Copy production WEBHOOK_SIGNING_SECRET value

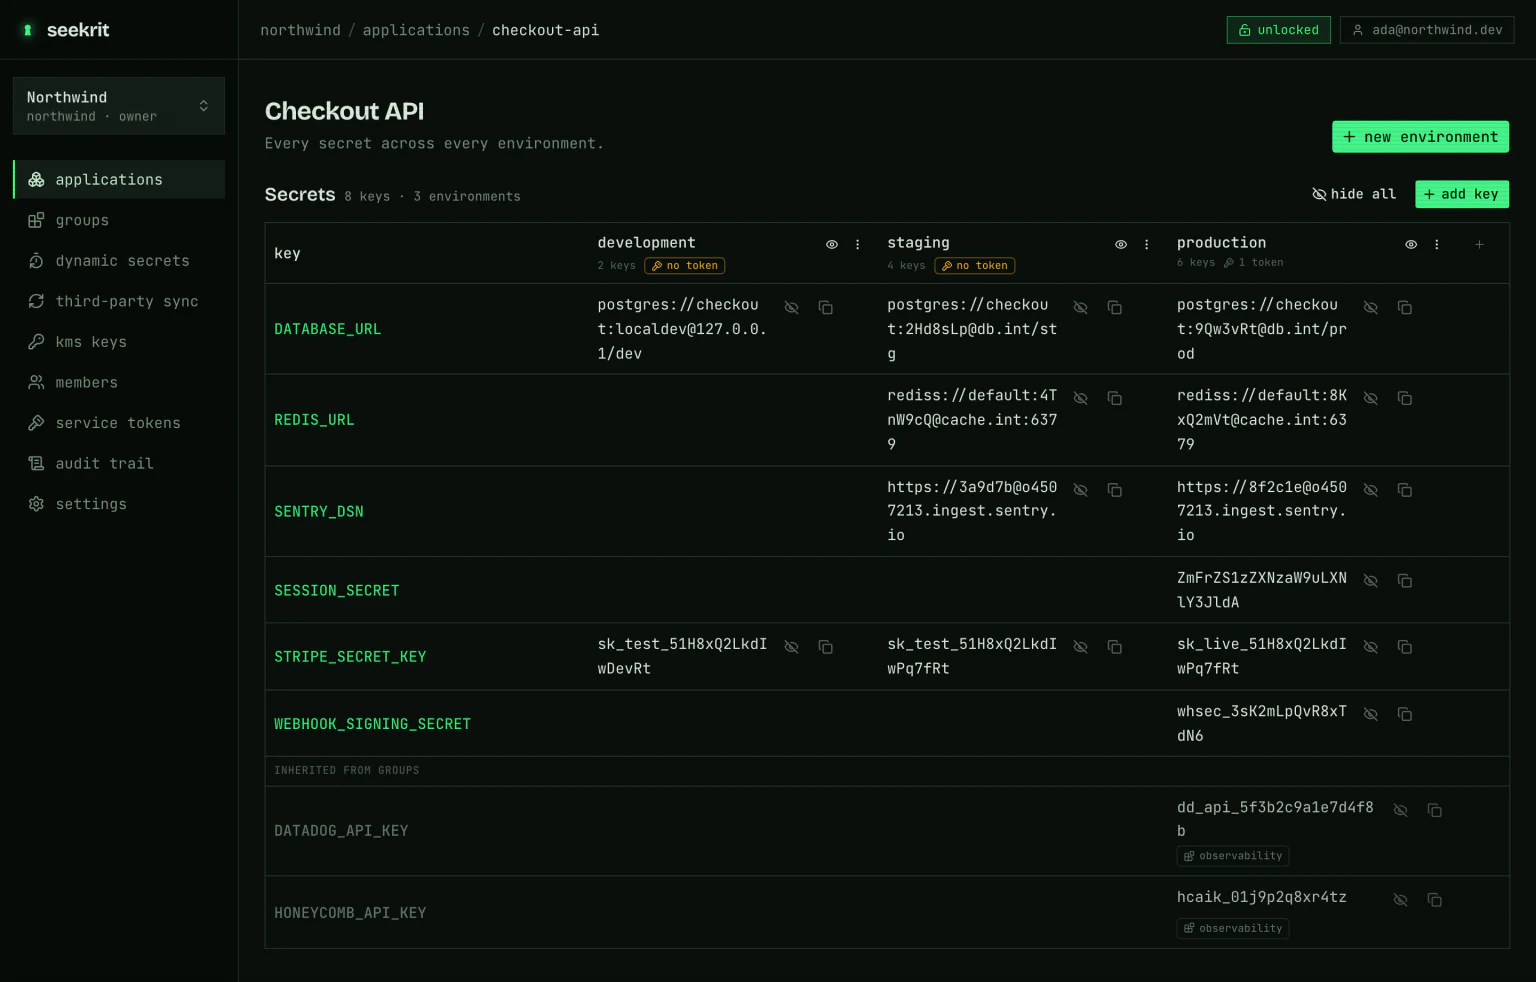pyautogui.click(x=1404, y=714)
